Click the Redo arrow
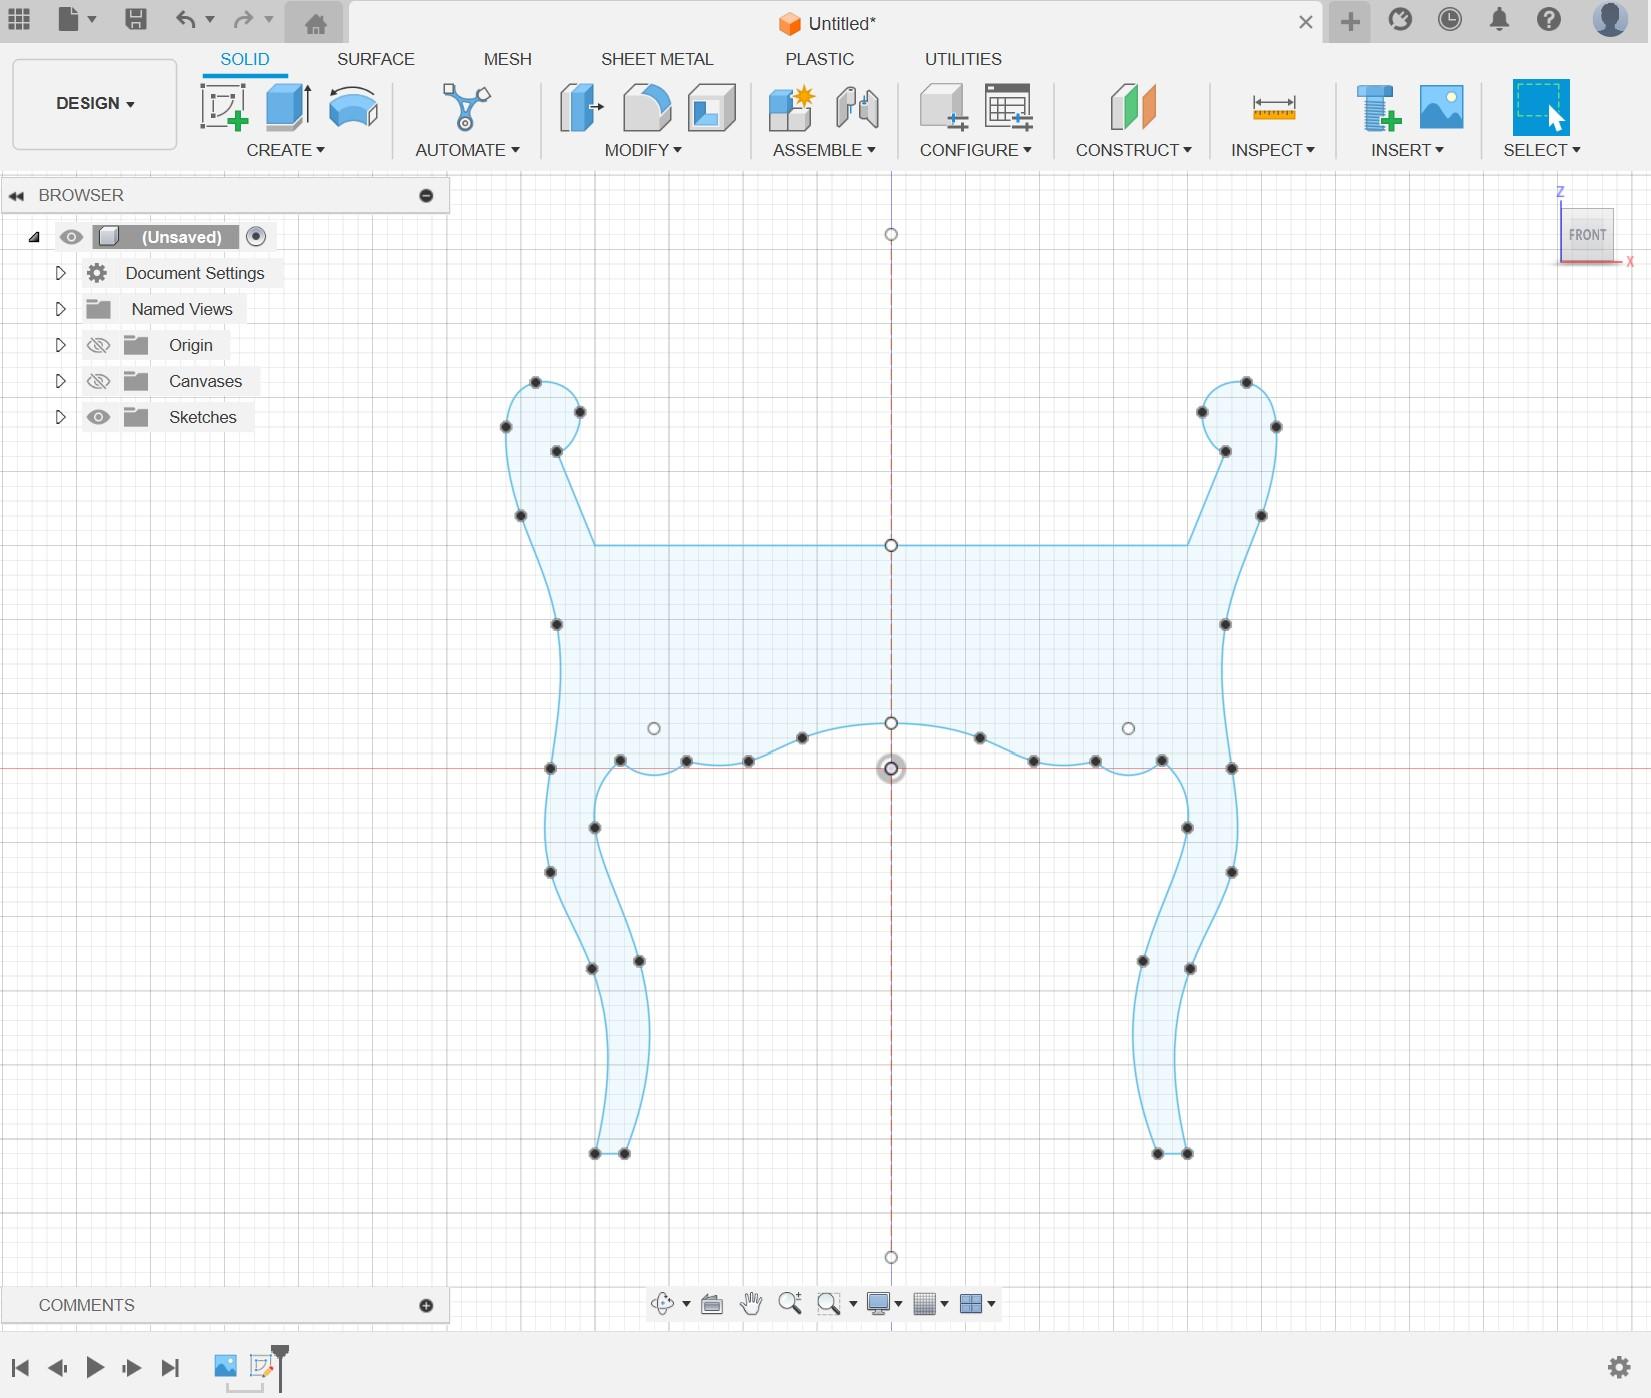Screen dimensions: 1651x1398 (x=243, y=19)
